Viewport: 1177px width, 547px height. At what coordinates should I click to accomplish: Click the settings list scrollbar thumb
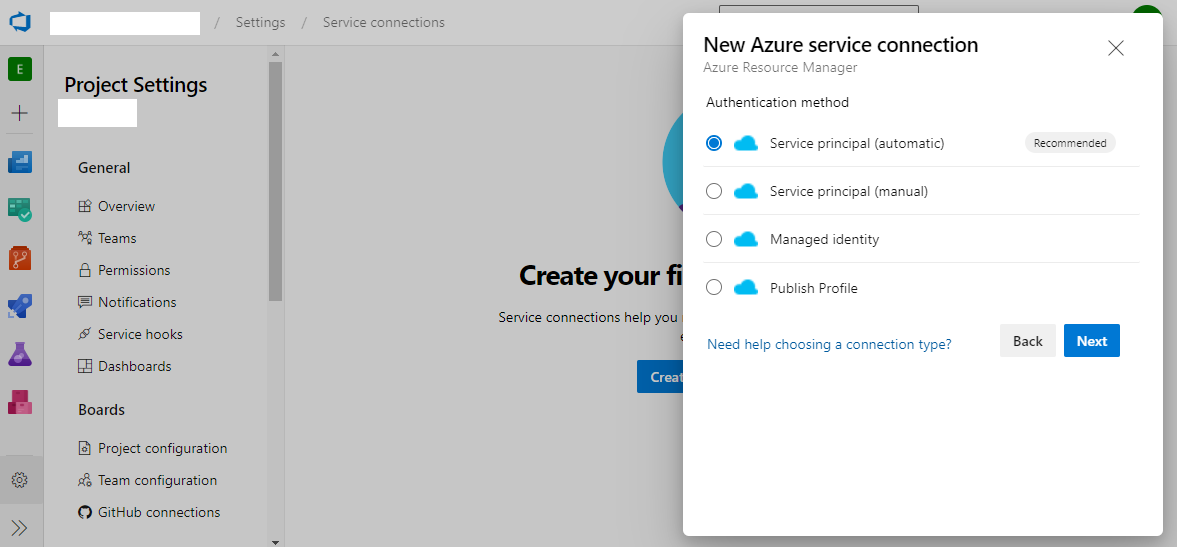pos(275,181)
